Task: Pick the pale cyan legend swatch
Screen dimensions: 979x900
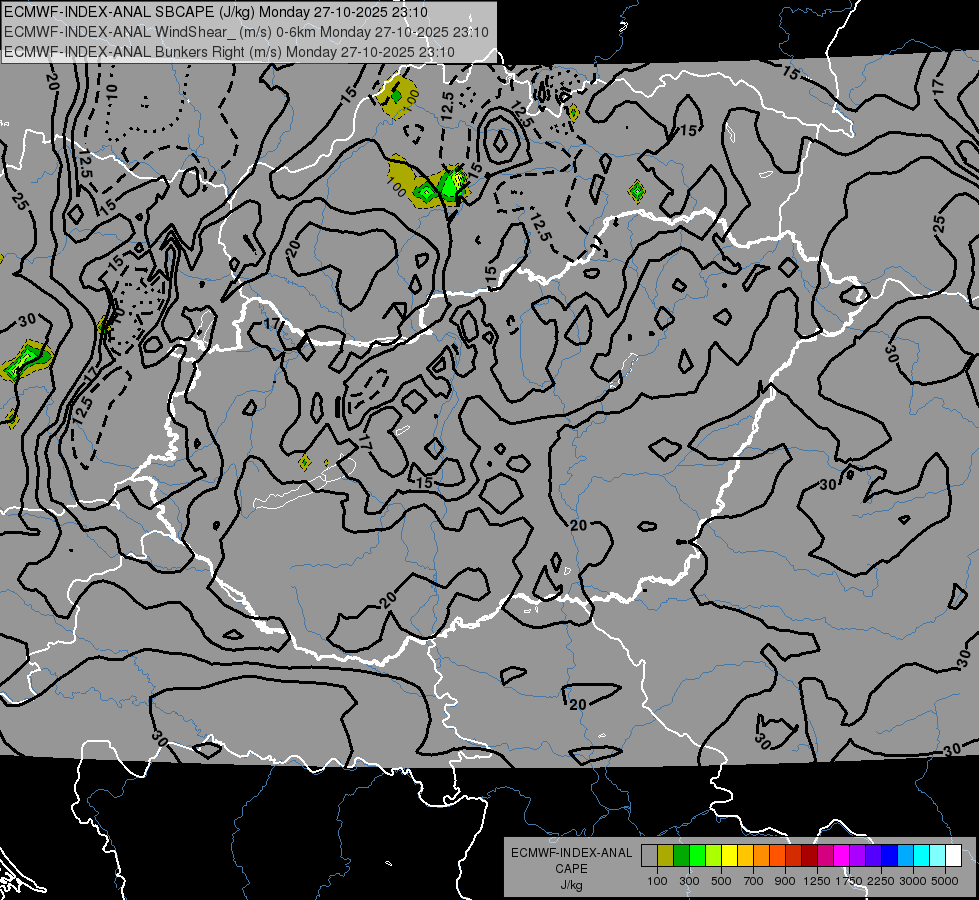Action: click(x=938, y=856)
